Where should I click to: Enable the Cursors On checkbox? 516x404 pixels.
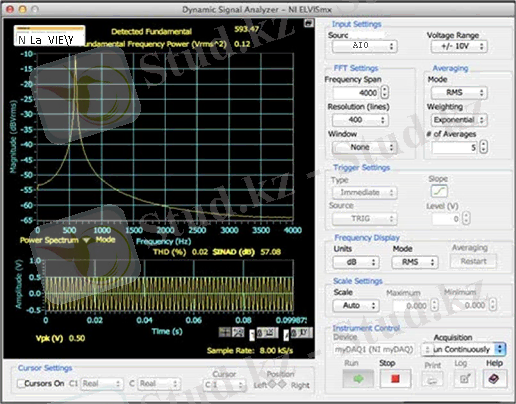[x=21, y=384]
